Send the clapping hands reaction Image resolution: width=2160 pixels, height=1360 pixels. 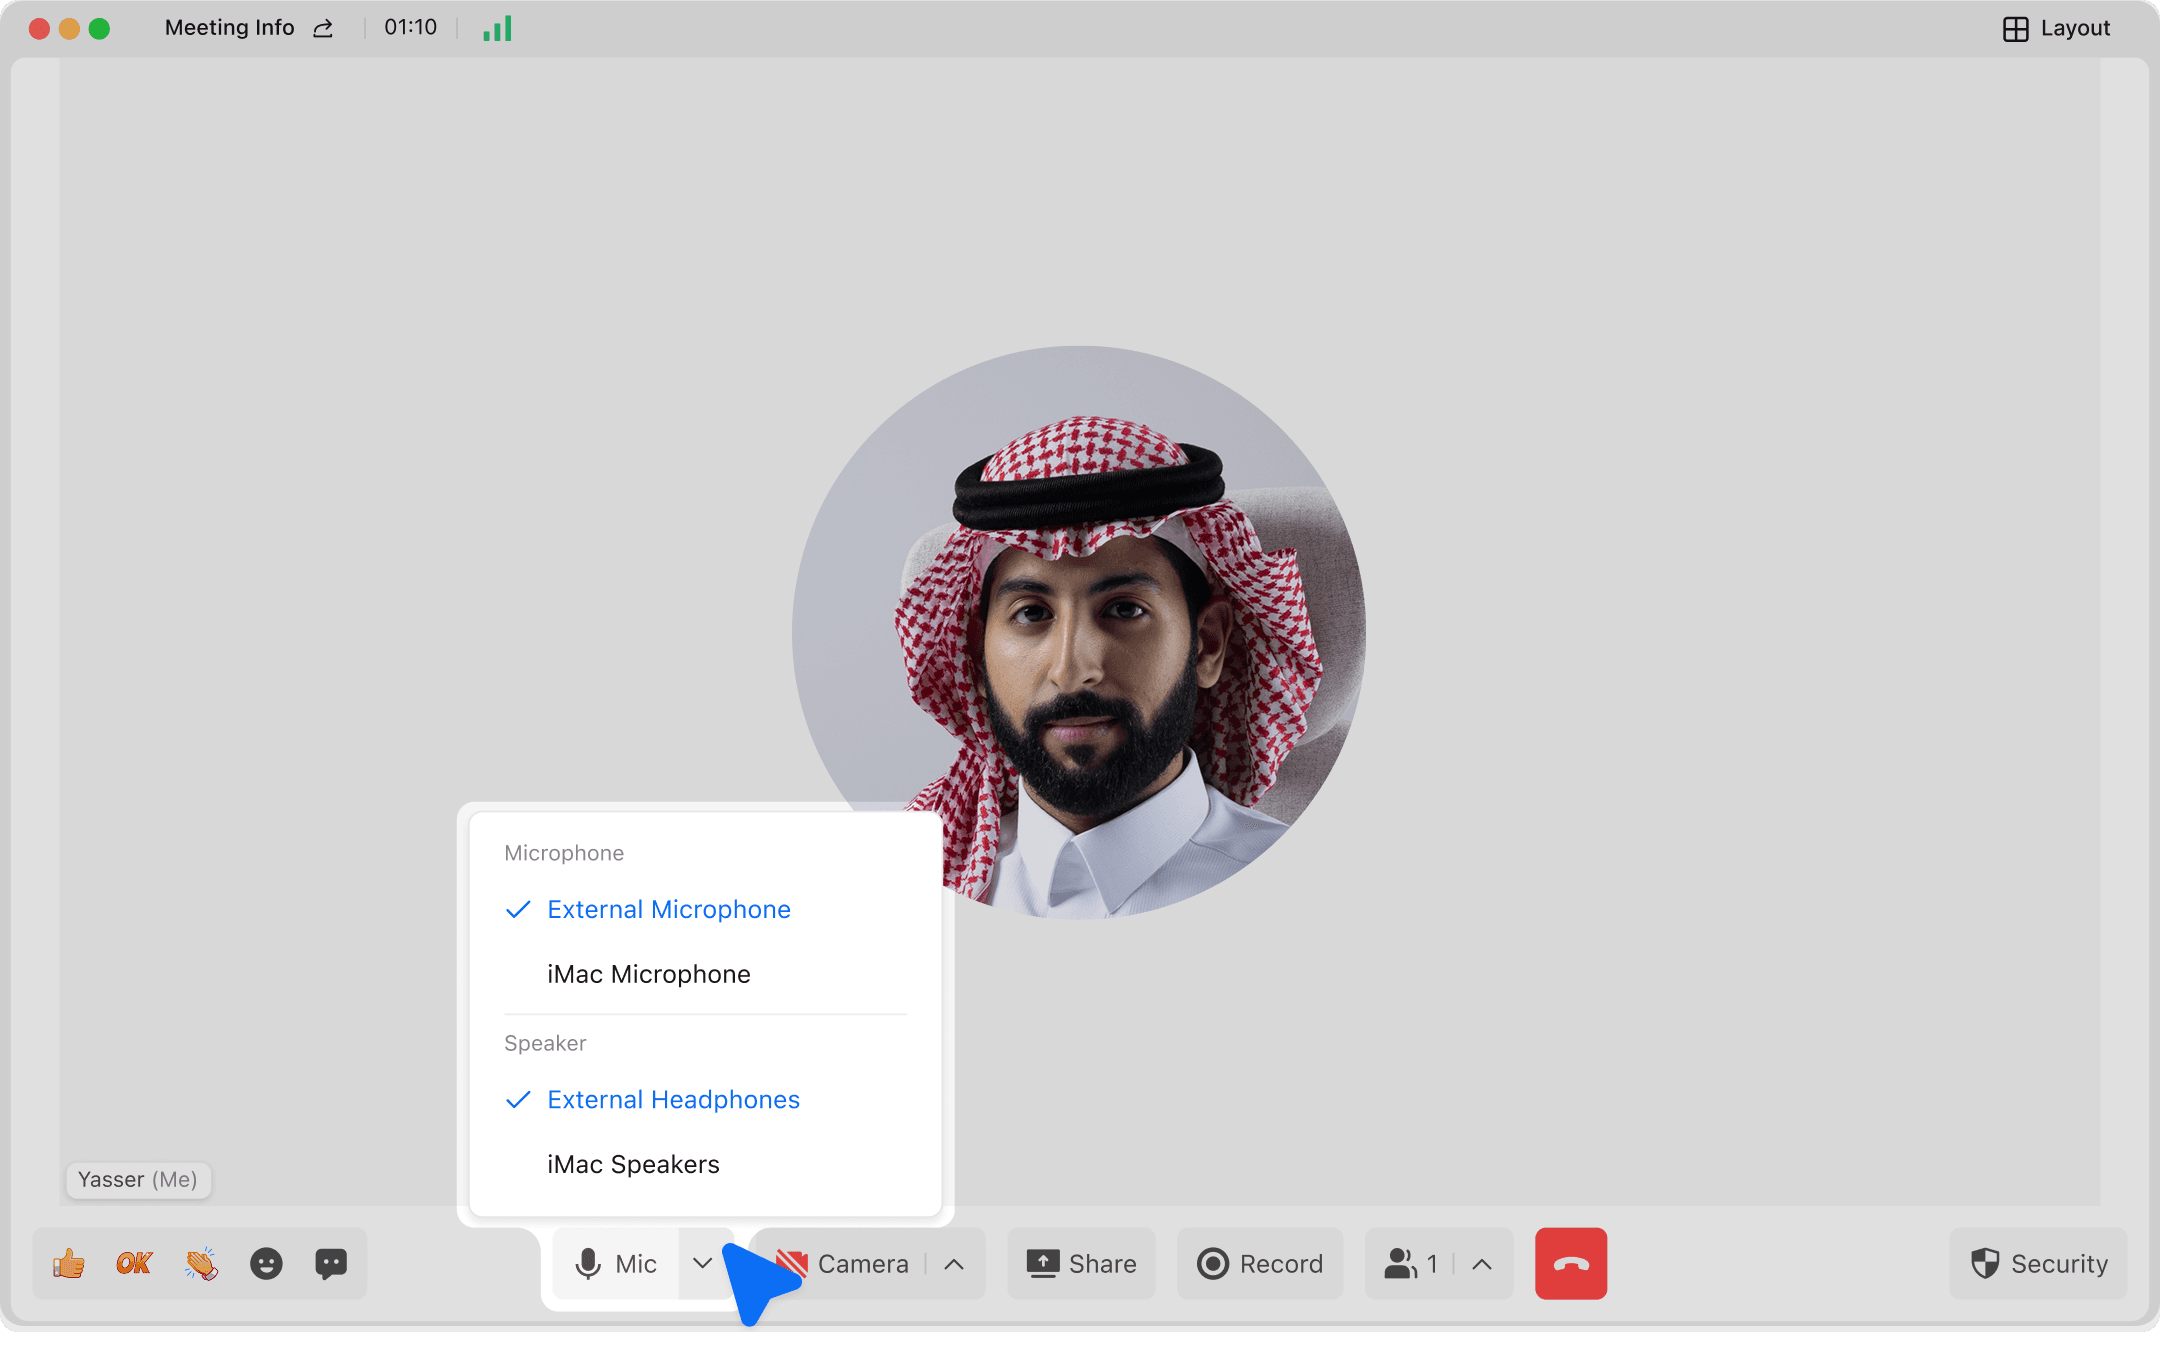coord(201,1264)
